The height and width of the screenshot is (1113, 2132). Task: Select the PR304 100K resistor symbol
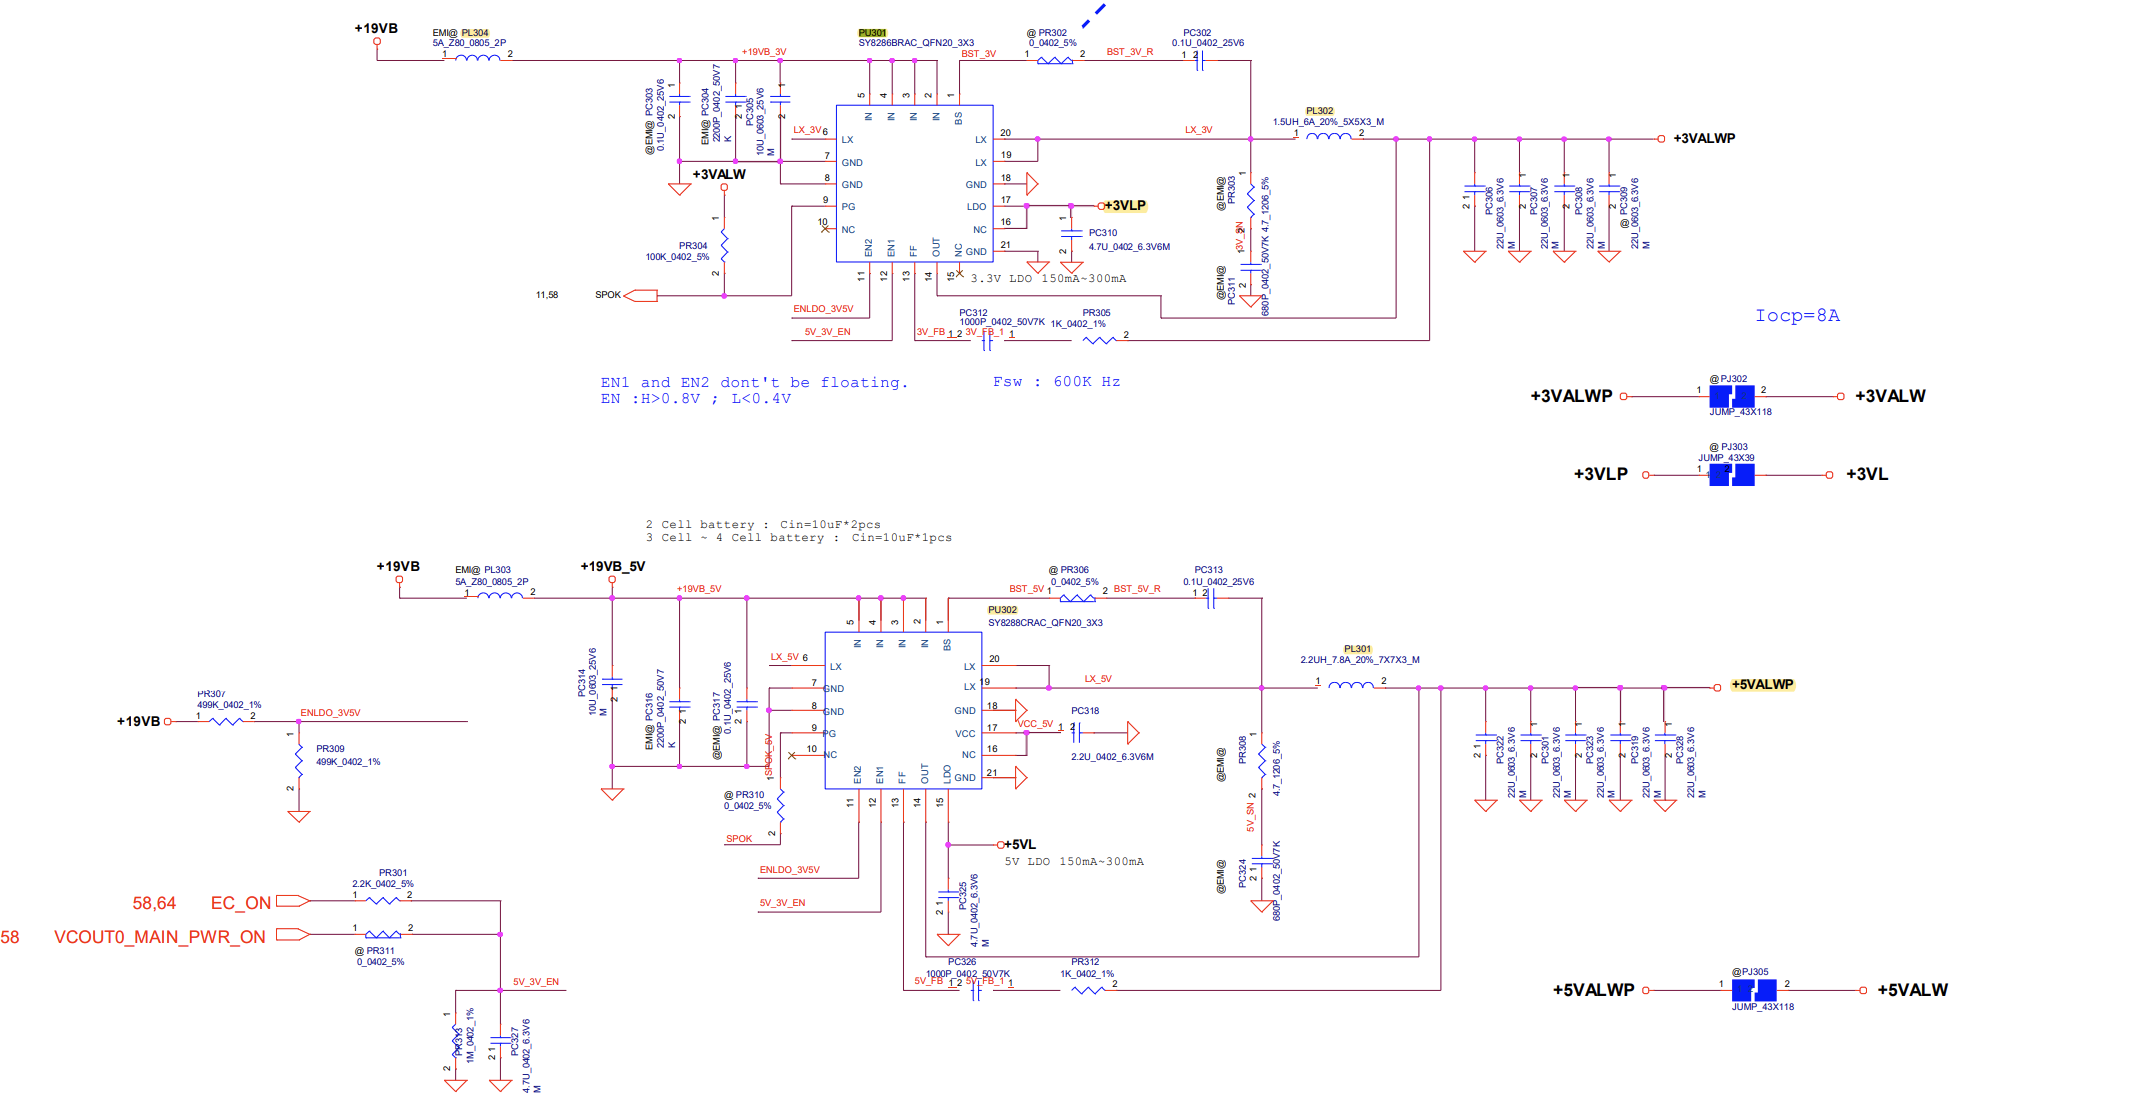click(724, 245)
